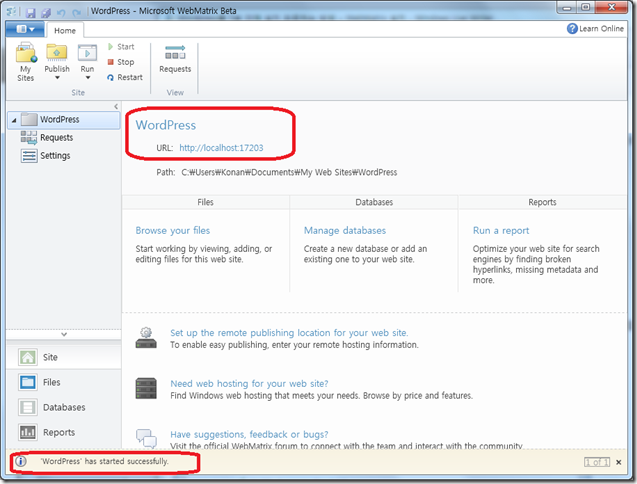Viewport: 637px width, 484px height.
Task: Click the Manage databases link
Action: (345, 230)
